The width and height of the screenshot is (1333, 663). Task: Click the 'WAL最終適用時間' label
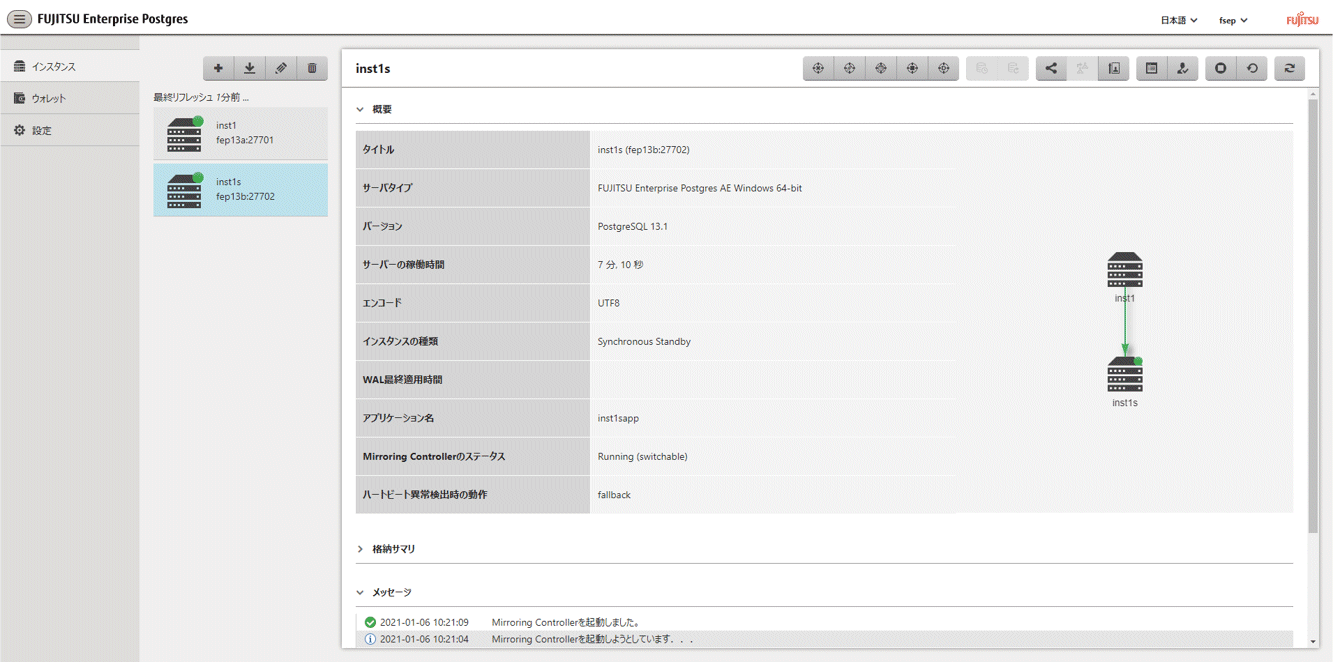click(402, 380)
